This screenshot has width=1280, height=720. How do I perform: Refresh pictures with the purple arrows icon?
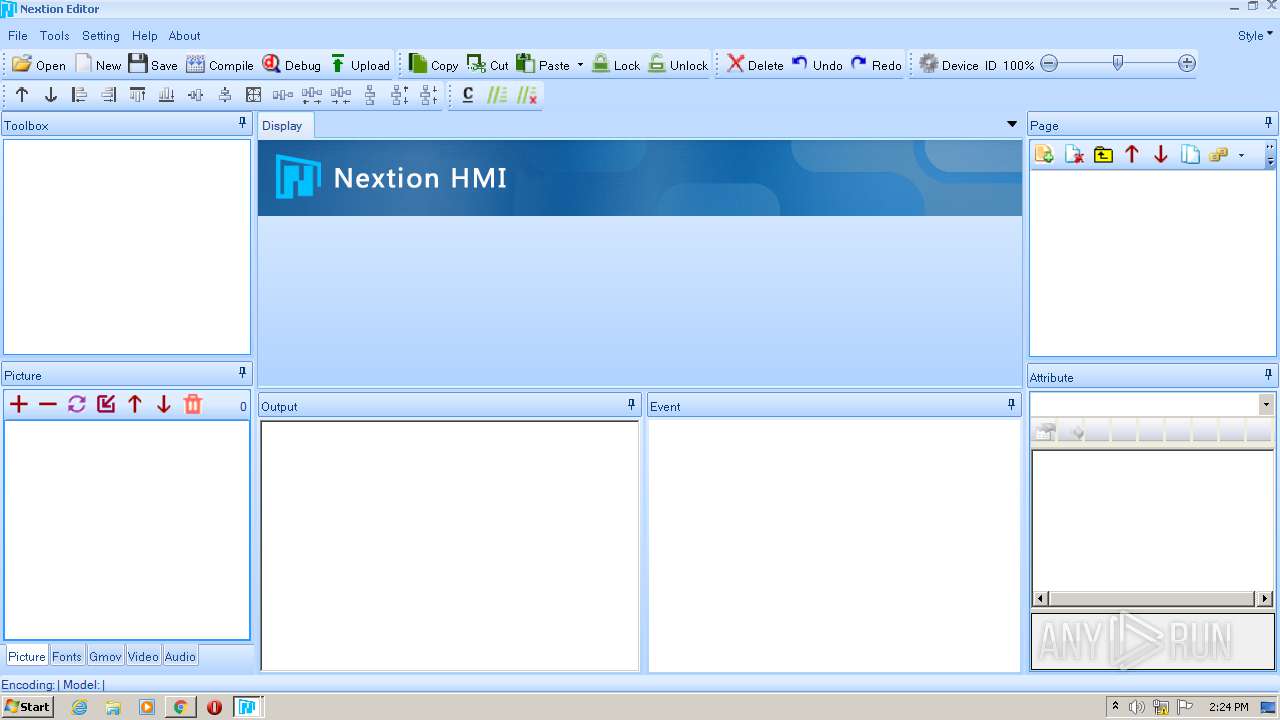[77, 404]
